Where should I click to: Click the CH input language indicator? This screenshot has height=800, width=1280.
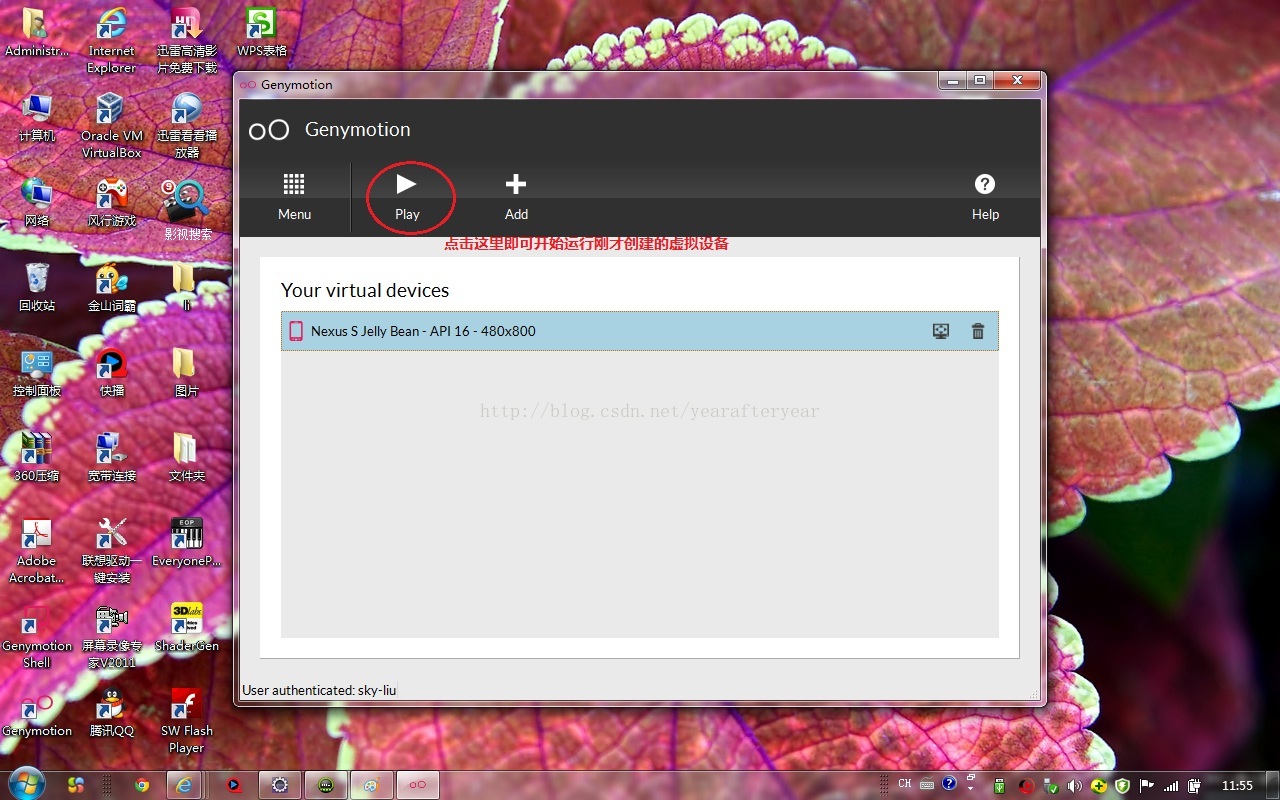tap(905, 784)
